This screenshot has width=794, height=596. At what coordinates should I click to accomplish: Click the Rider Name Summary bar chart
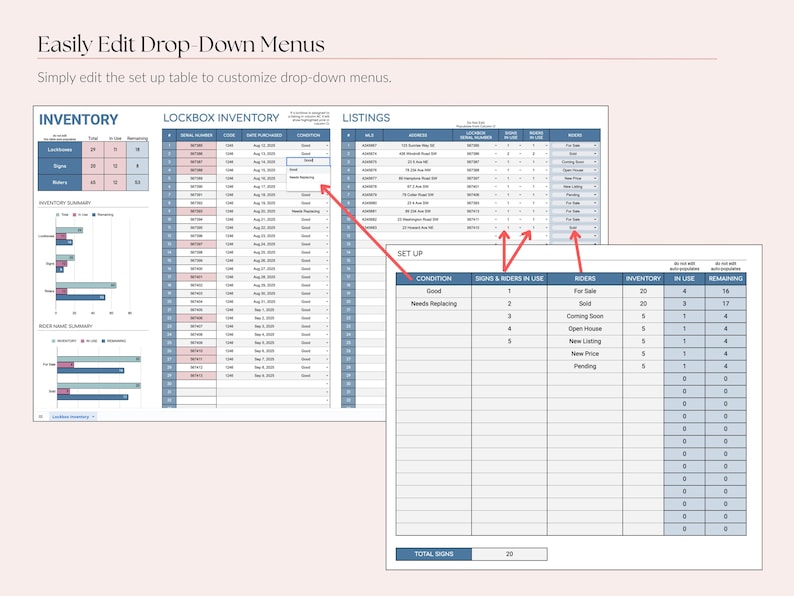click(x=94, y=372)
